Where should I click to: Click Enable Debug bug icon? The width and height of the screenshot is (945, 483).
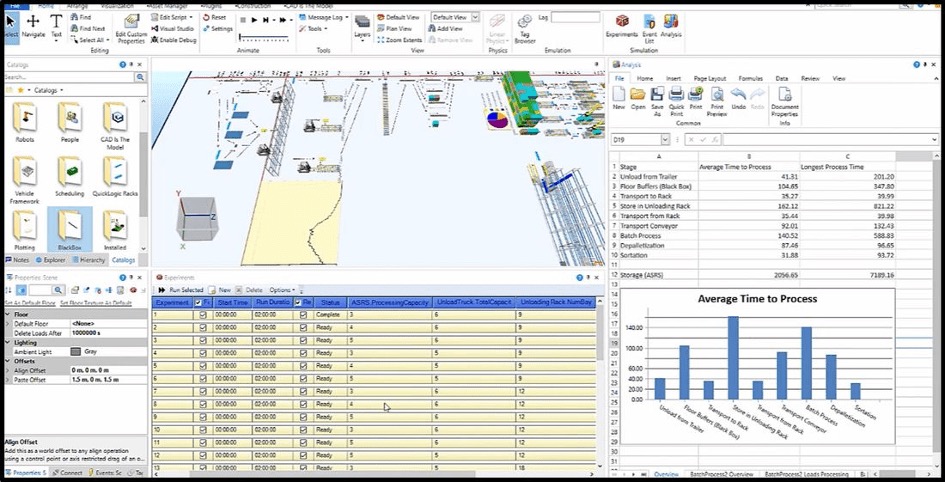[x=155, y=40]
